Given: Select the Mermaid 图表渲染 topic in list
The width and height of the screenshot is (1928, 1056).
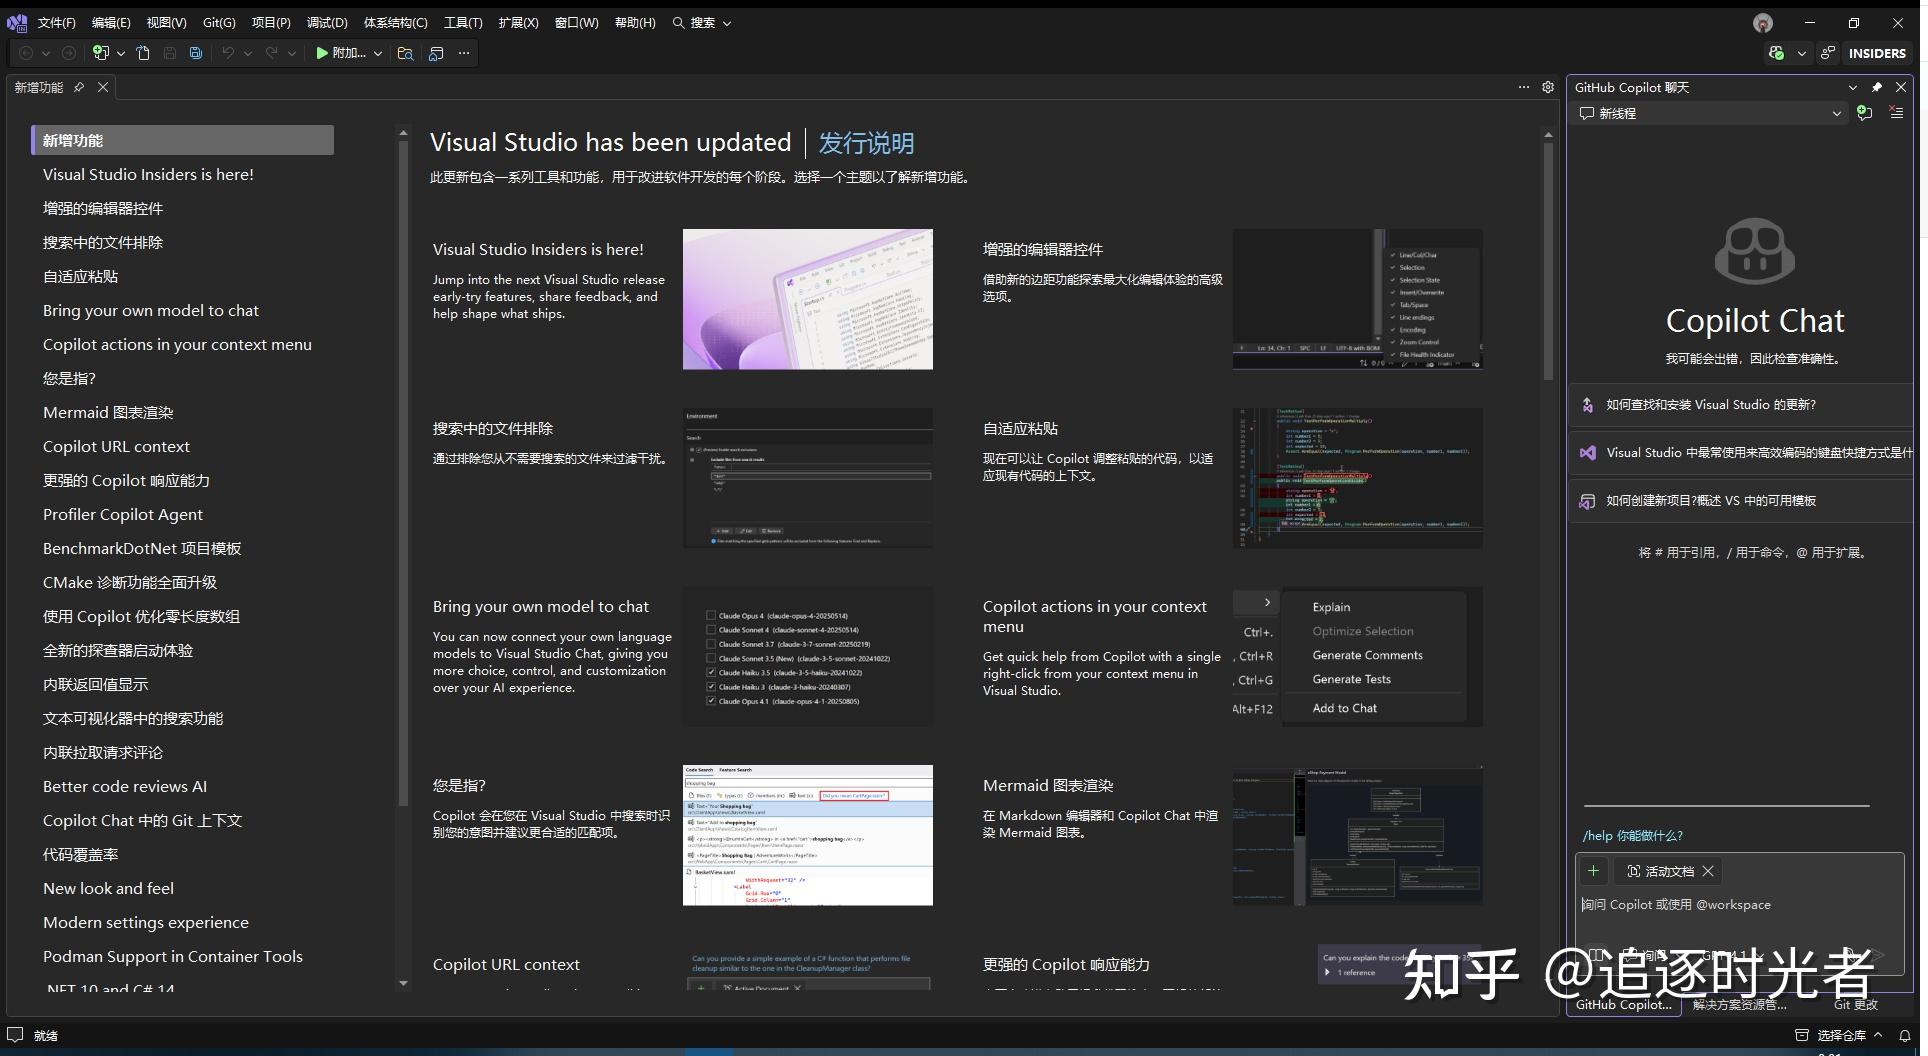Looking at the screenshot, I should (108, 413).
